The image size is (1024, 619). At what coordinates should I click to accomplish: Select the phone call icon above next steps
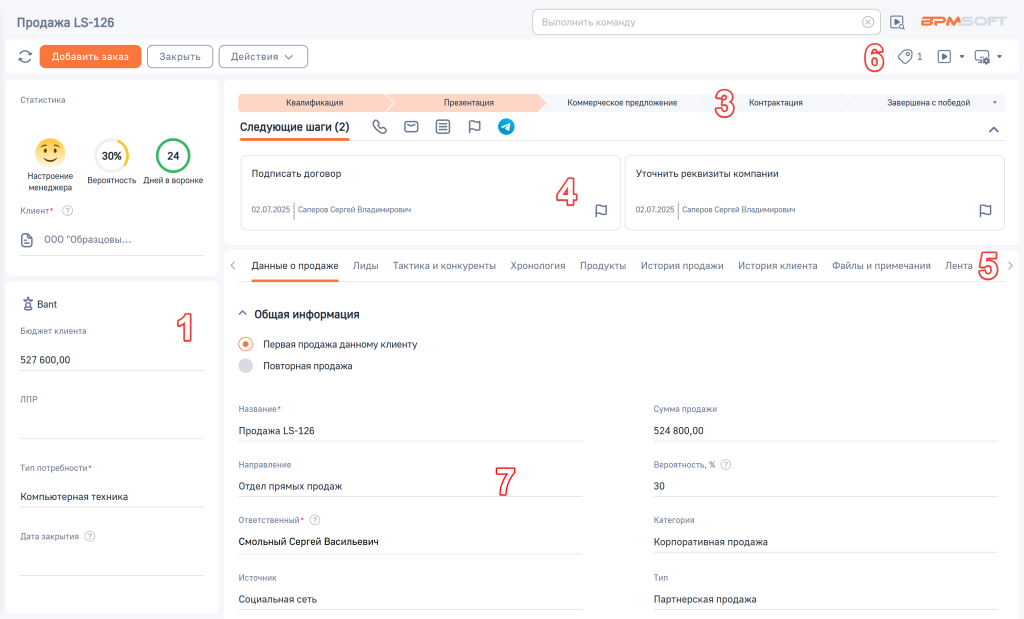point(378,127)
